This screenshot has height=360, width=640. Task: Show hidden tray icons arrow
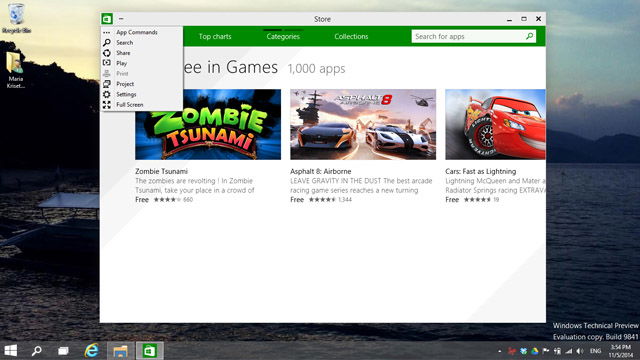[500, 351]
